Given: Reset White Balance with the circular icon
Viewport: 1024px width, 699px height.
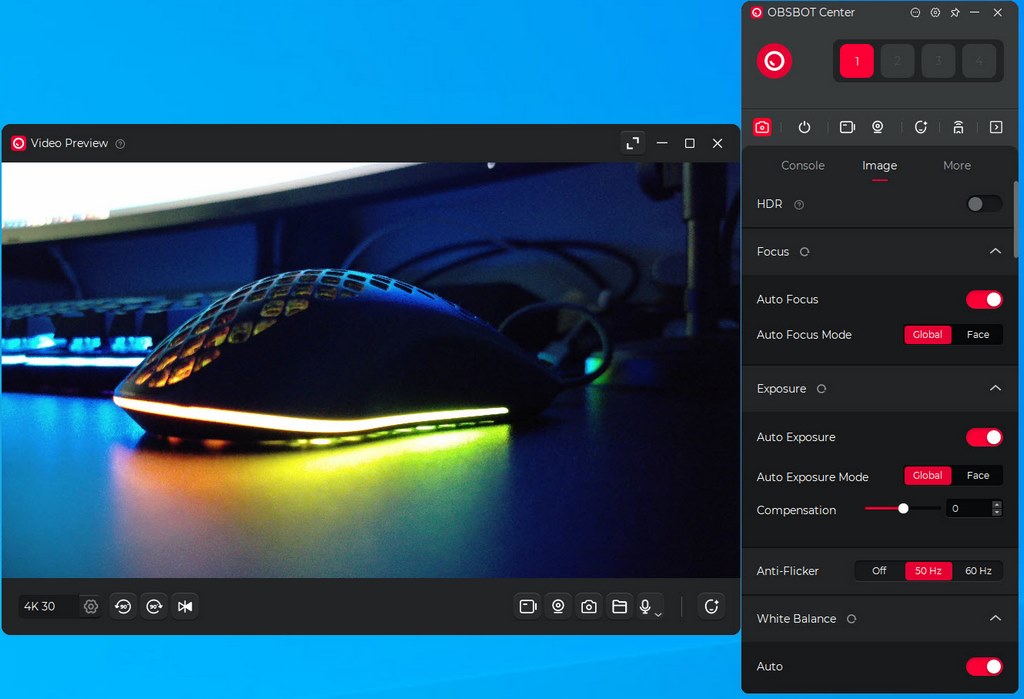Looking at the screenshot, I should click(x=852, y=619).
